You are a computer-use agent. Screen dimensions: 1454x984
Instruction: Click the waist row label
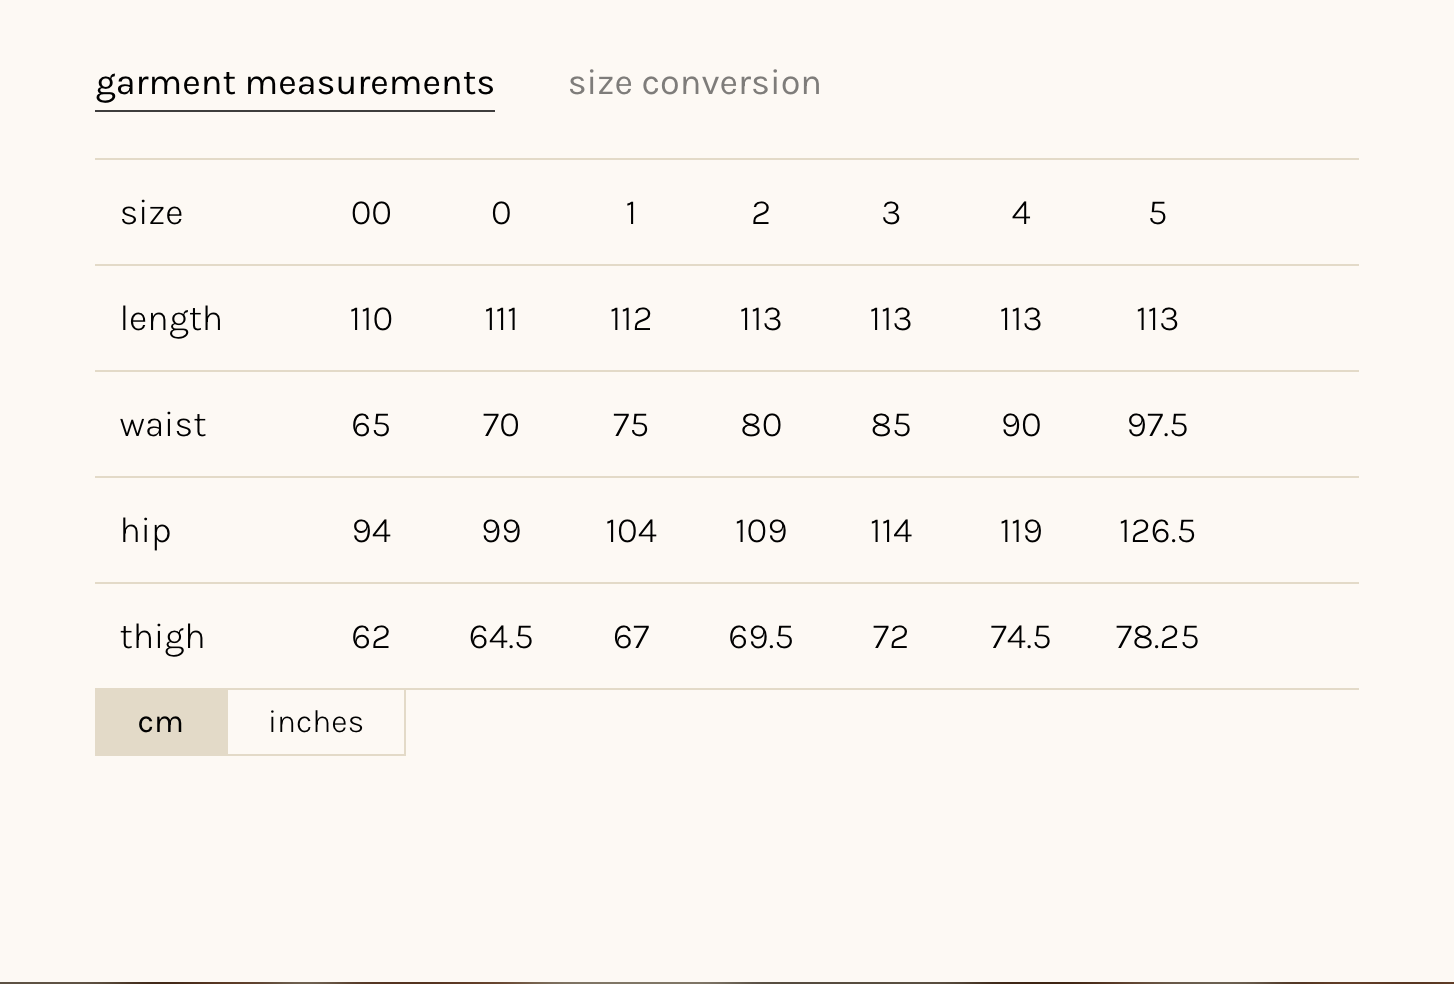[163, 425]
